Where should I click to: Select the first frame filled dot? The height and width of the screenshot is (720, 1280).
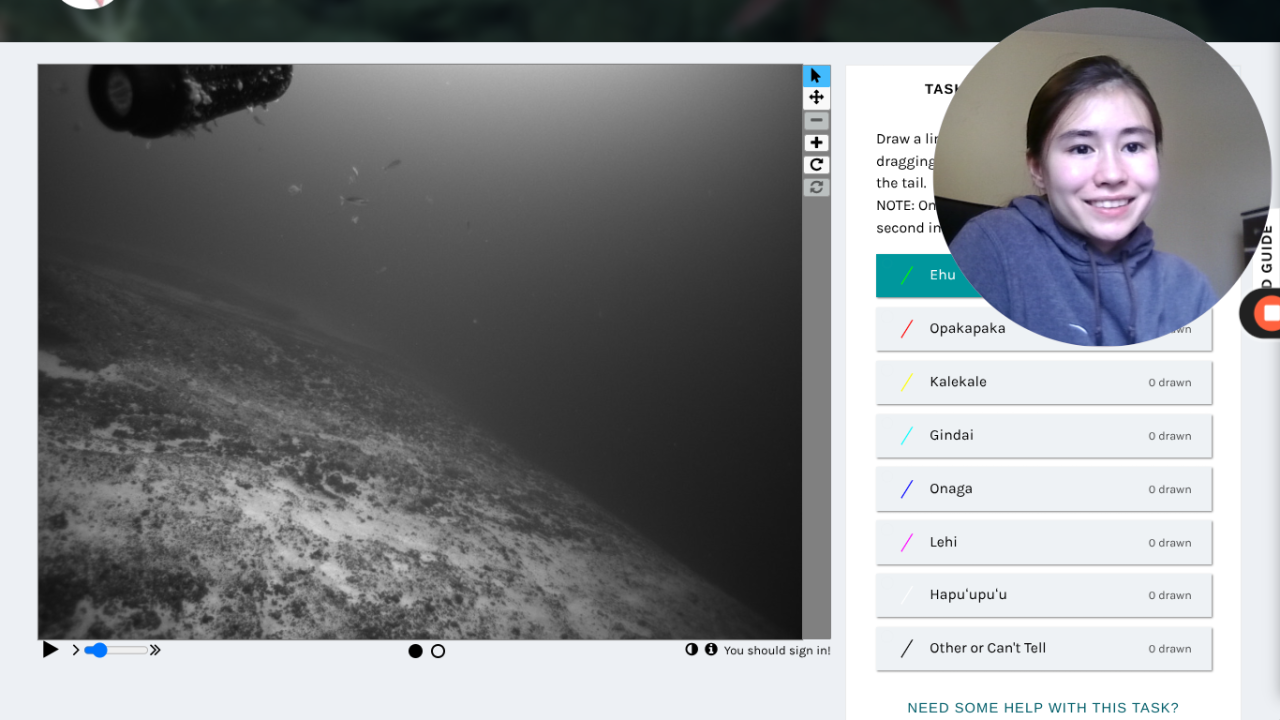[415, 651]
